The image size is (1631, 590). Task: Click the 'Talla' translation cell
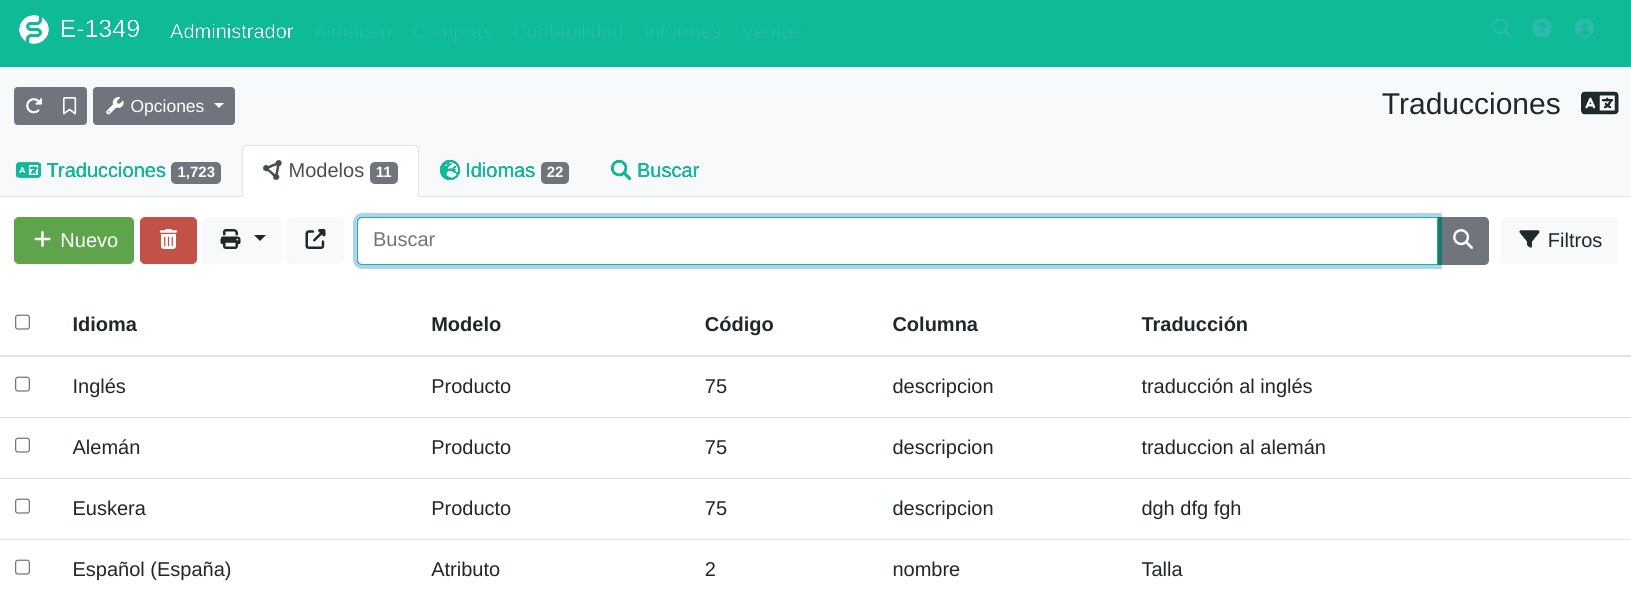[x=1162, y=570]
